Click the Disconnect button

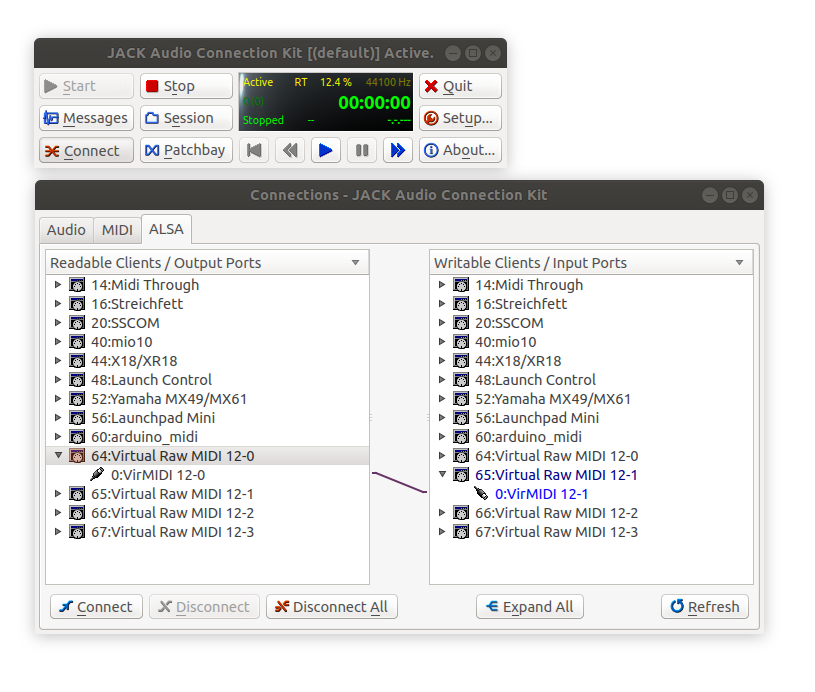point(204,607)
